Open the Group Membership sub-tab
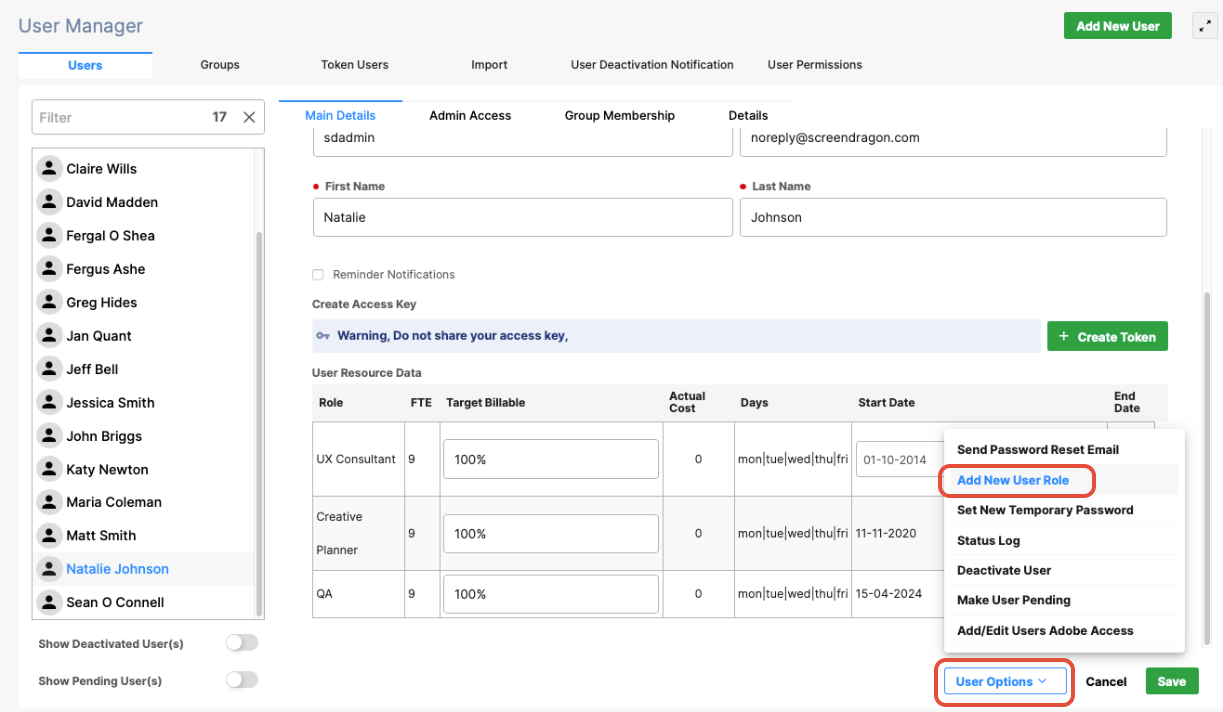 [x=619, y=116]
